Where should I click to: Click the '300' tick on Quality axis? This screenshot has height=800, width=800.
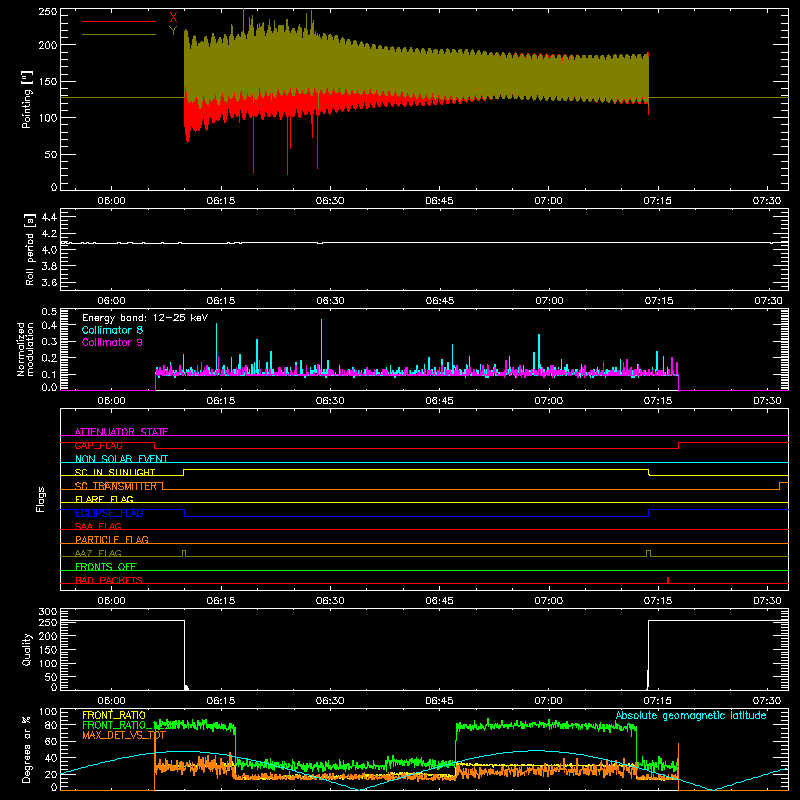pos(48,612)
